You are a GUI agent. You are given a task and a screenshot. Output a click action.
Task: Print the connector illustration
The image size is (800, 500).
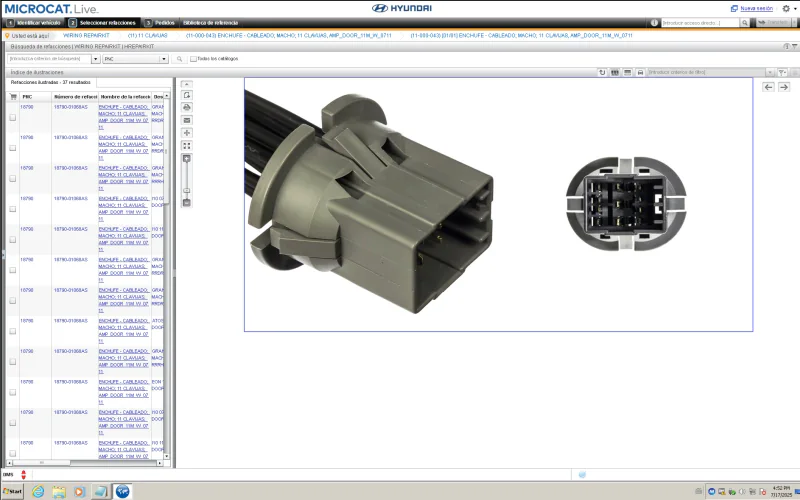tap(187, 107)
